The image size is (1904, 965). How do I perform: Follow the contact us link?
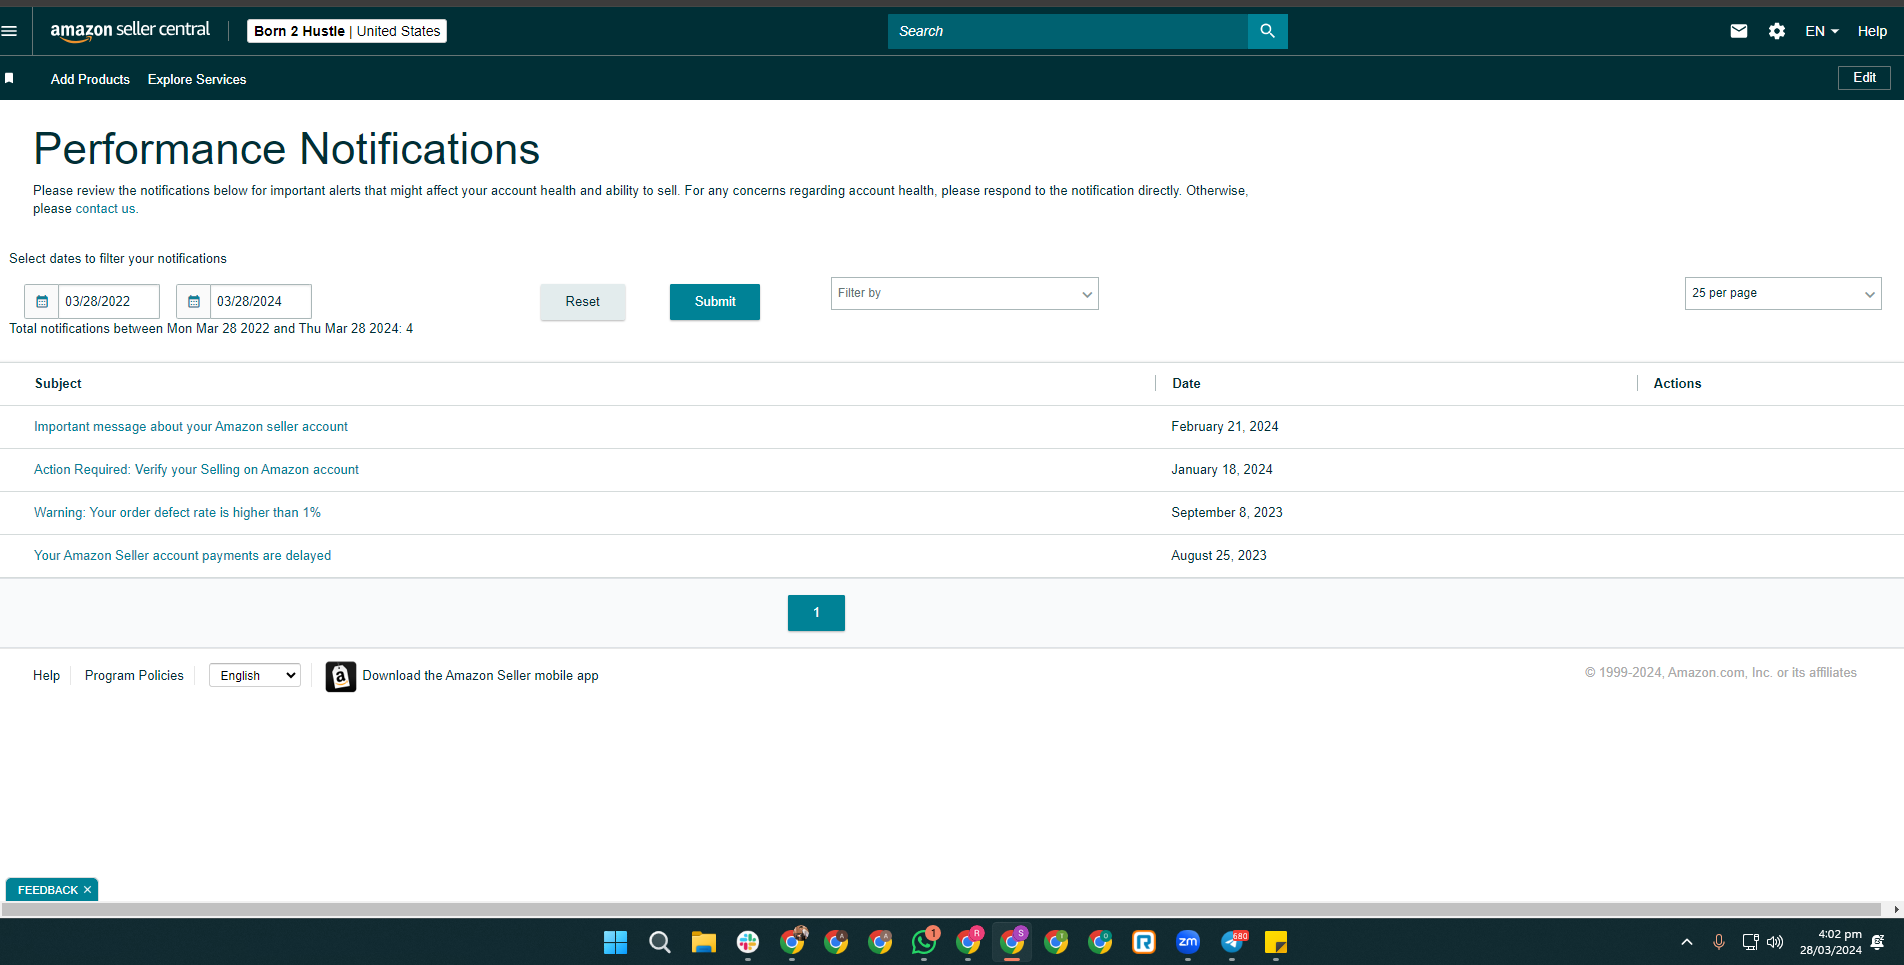tap(105, 209)
